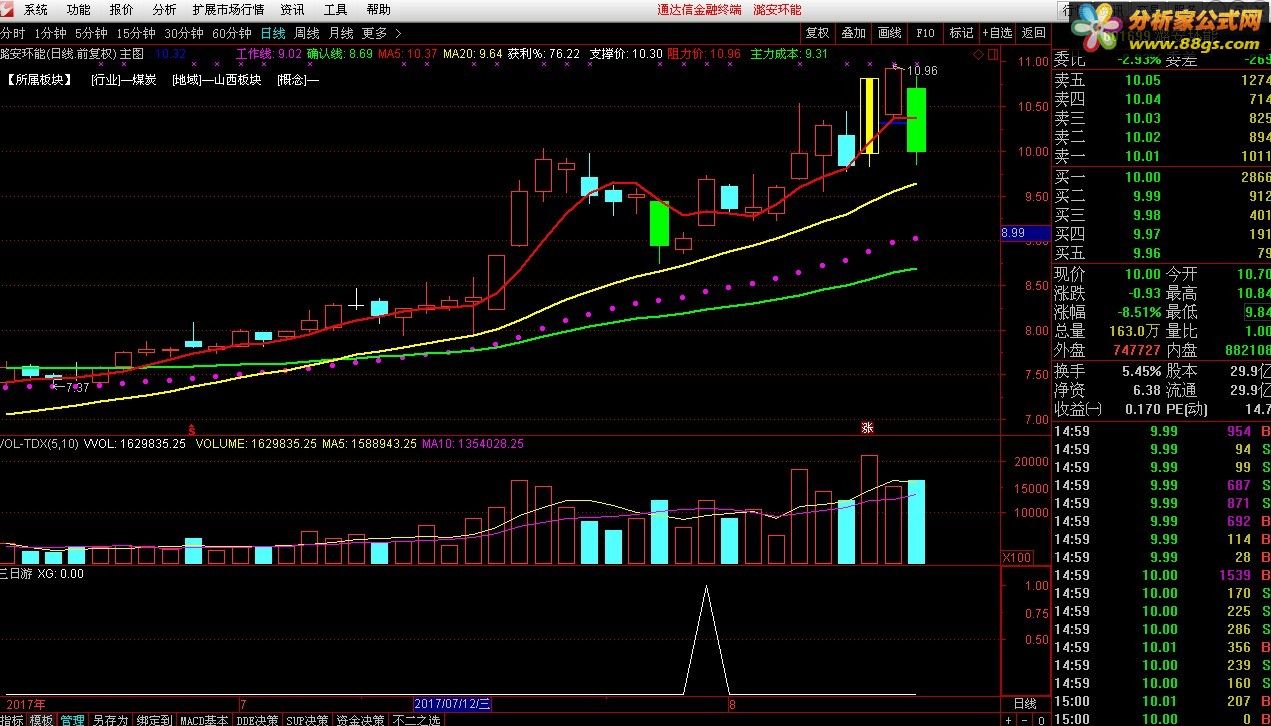Click the +自选 add-to-watchlist button
The width and height of the screenshot is (1271, 726).
pyautogui.click(x=997, y=32)
